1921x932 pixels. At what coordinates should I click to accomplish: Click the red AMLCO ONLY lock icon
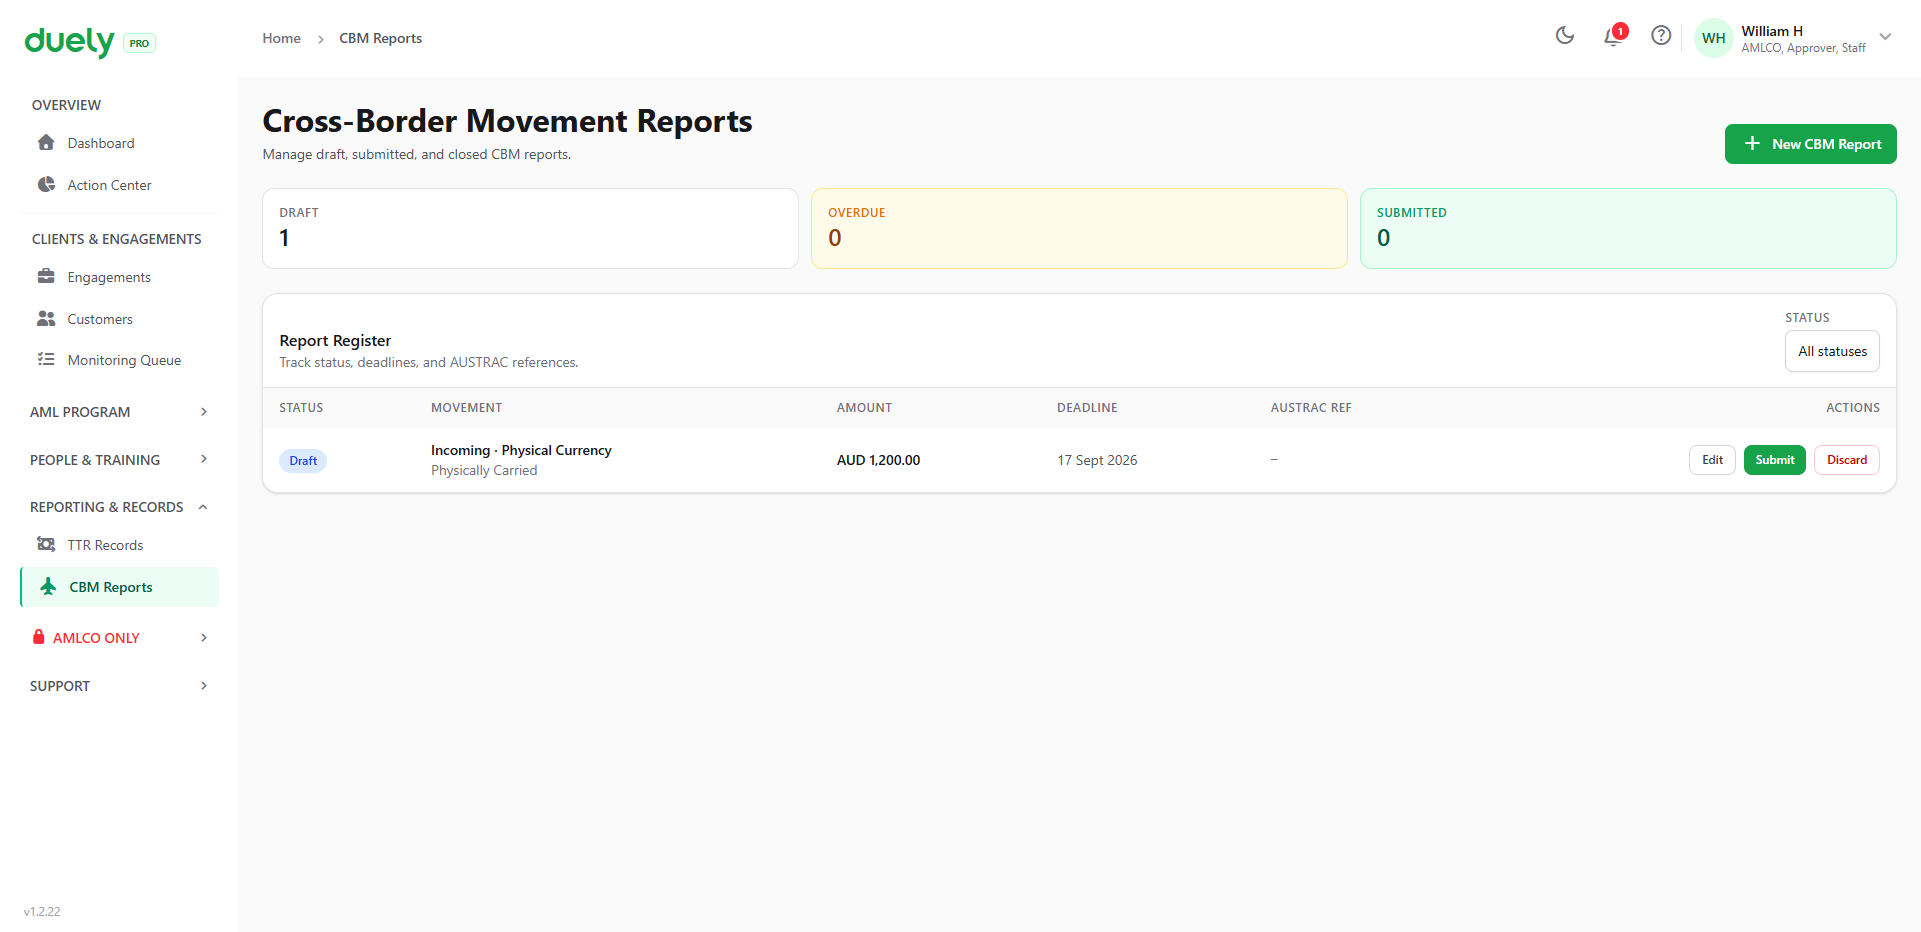pos(38,637)
